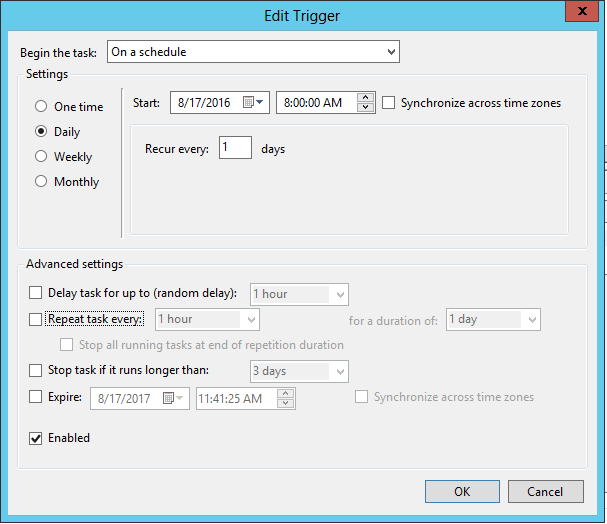607x524 pixels.
Task: Close the Edit Trigger dialog
Action: tap(582, 11)
